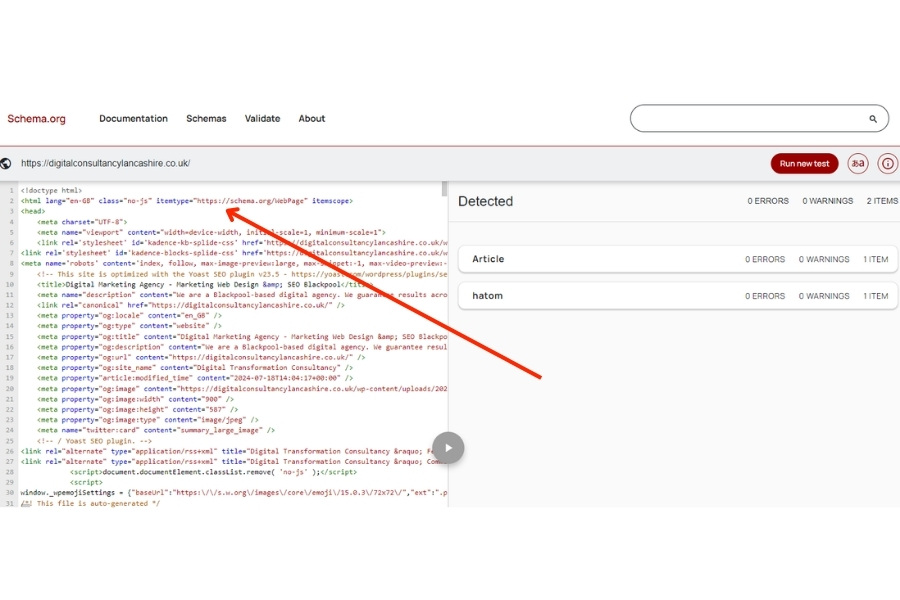
Task: Click the og:image:height meta line
Action: (137, 409)
